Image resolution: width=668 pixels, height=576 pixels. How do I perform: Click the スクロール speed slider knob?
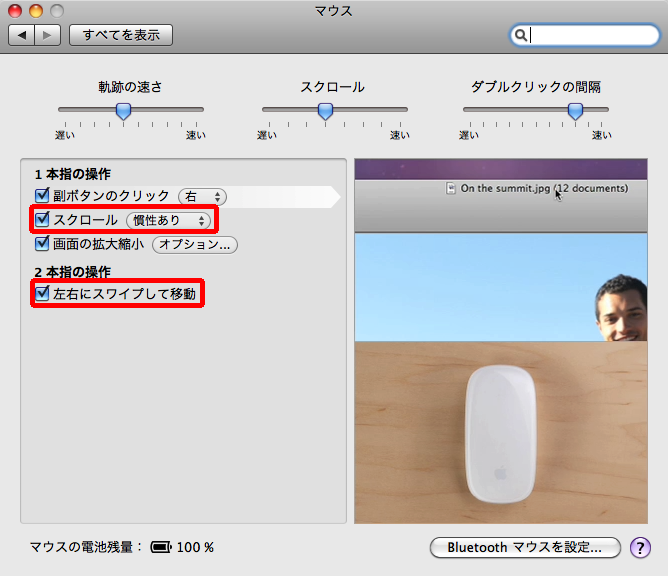[x=325, y=111]
